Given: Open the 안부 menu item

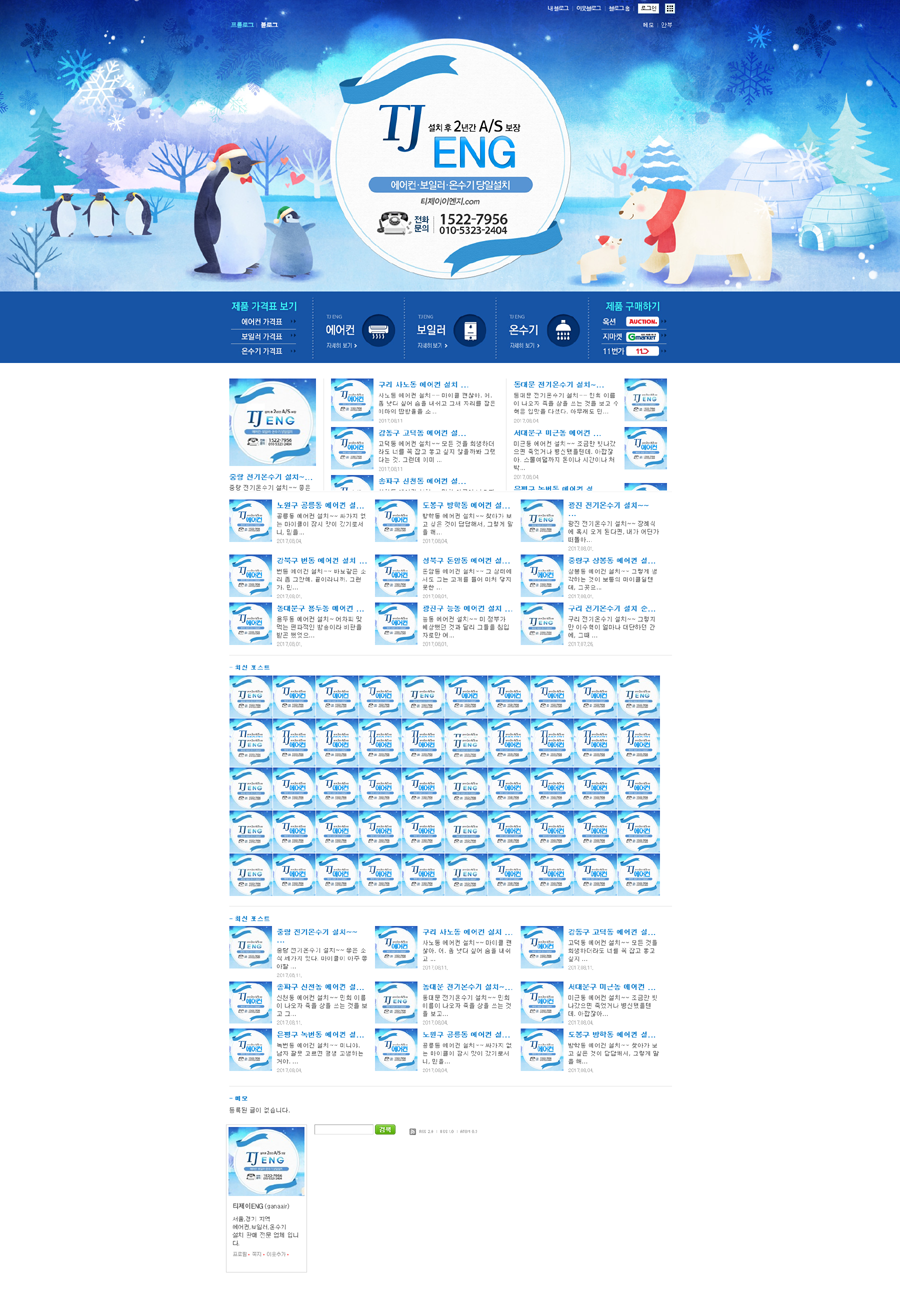Looking at the screenshot, I should [x=666, y=24].
